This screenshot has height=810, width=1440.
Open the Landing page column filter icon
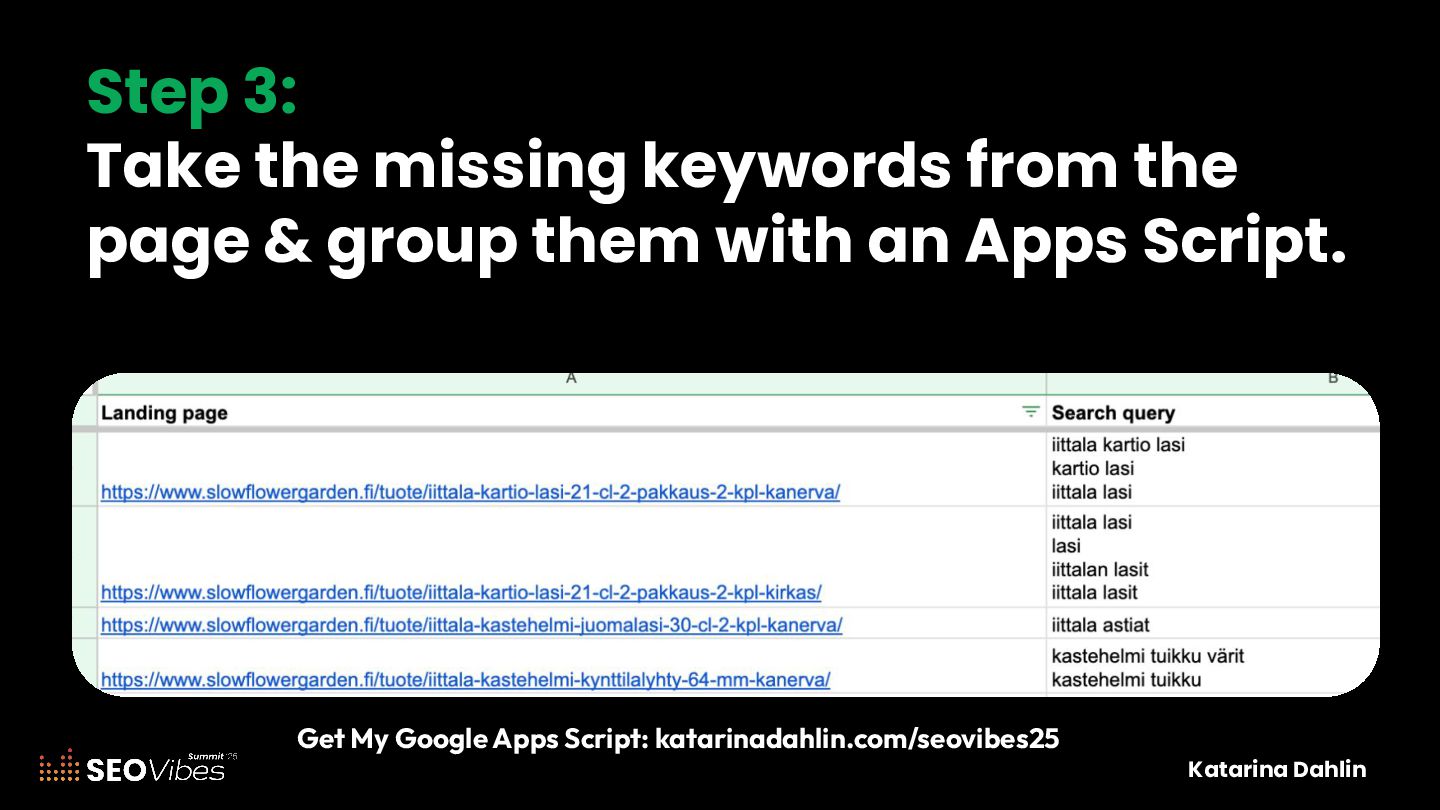coord(1030,412)
